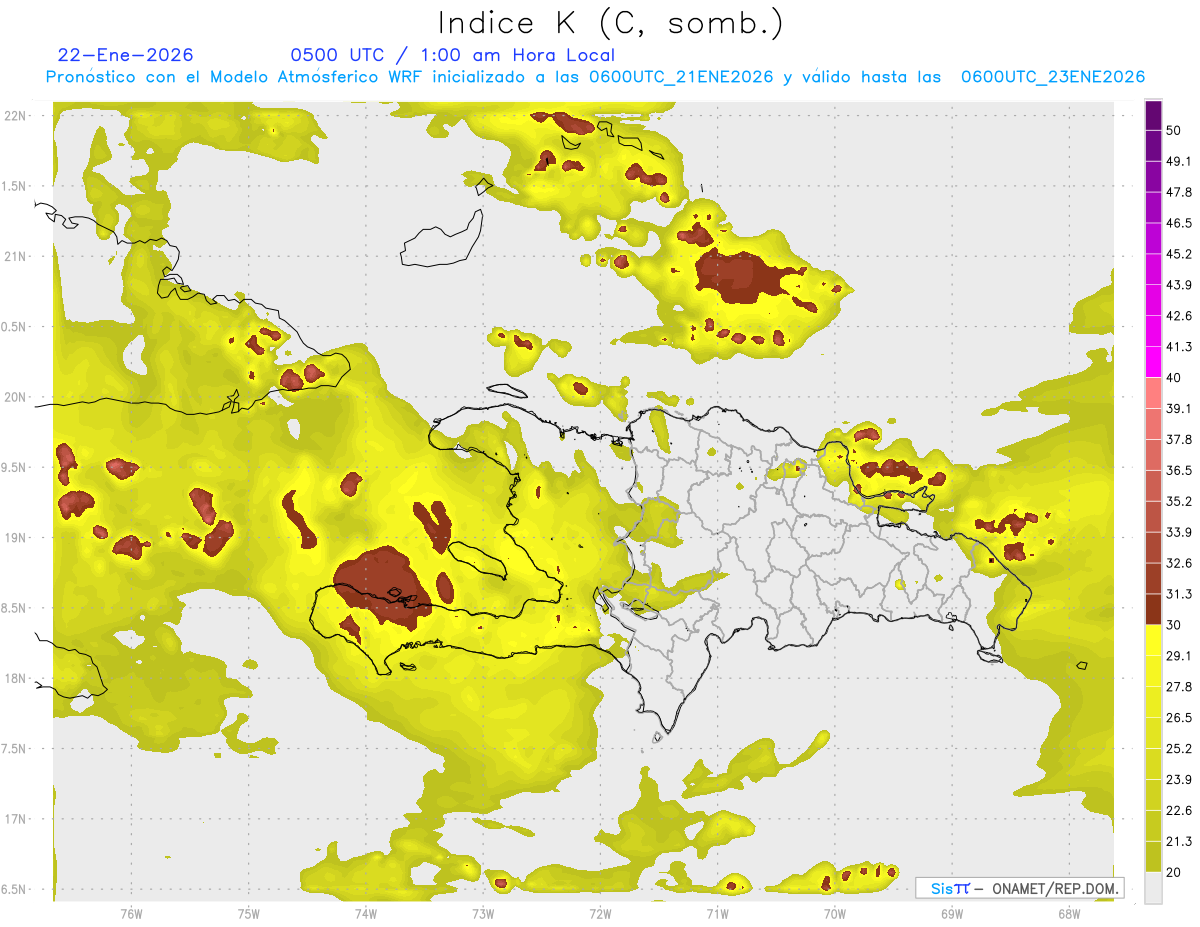This screenshot has width=1200, height=927.
Task: Click the '17N' latitude label
Action: point(15,819)
